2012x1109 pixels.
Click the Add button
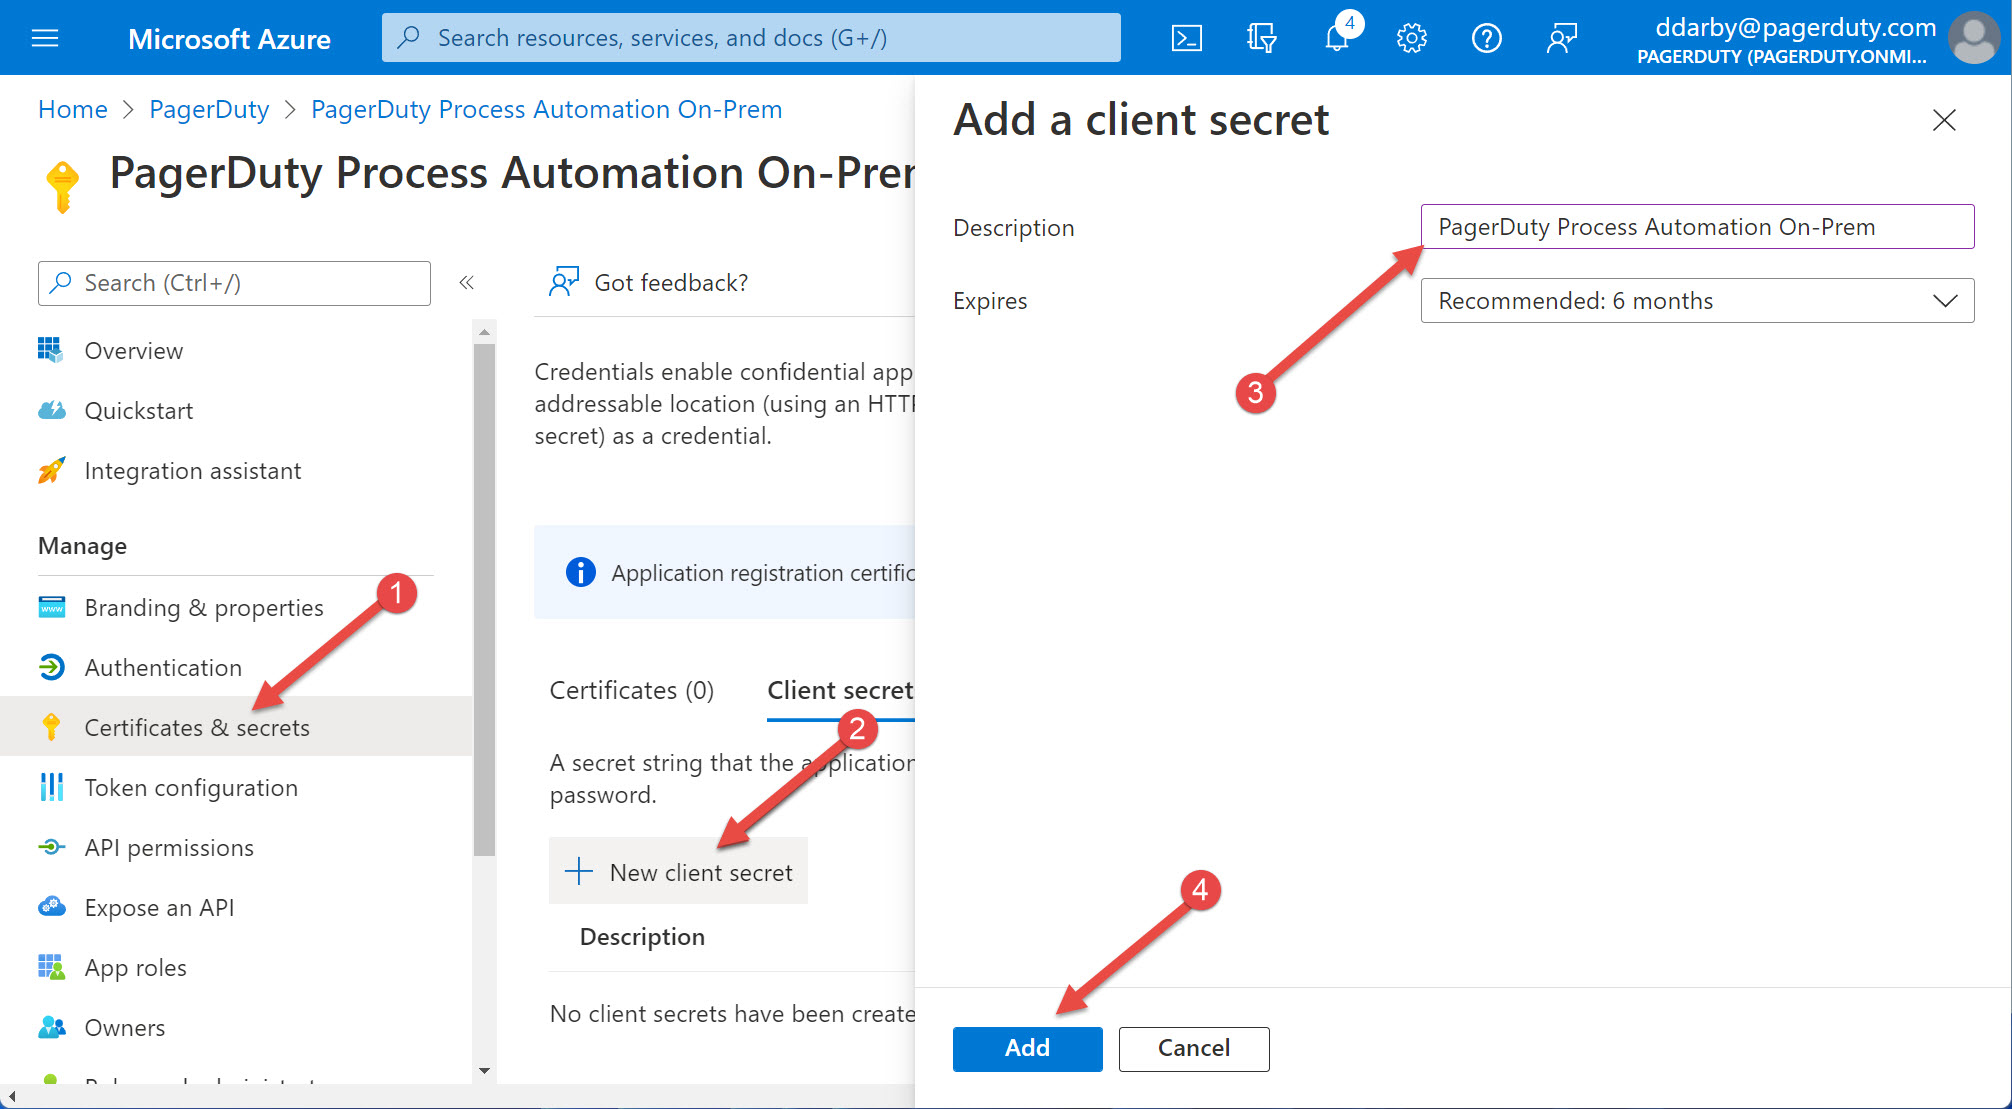pos(1027,1048)
